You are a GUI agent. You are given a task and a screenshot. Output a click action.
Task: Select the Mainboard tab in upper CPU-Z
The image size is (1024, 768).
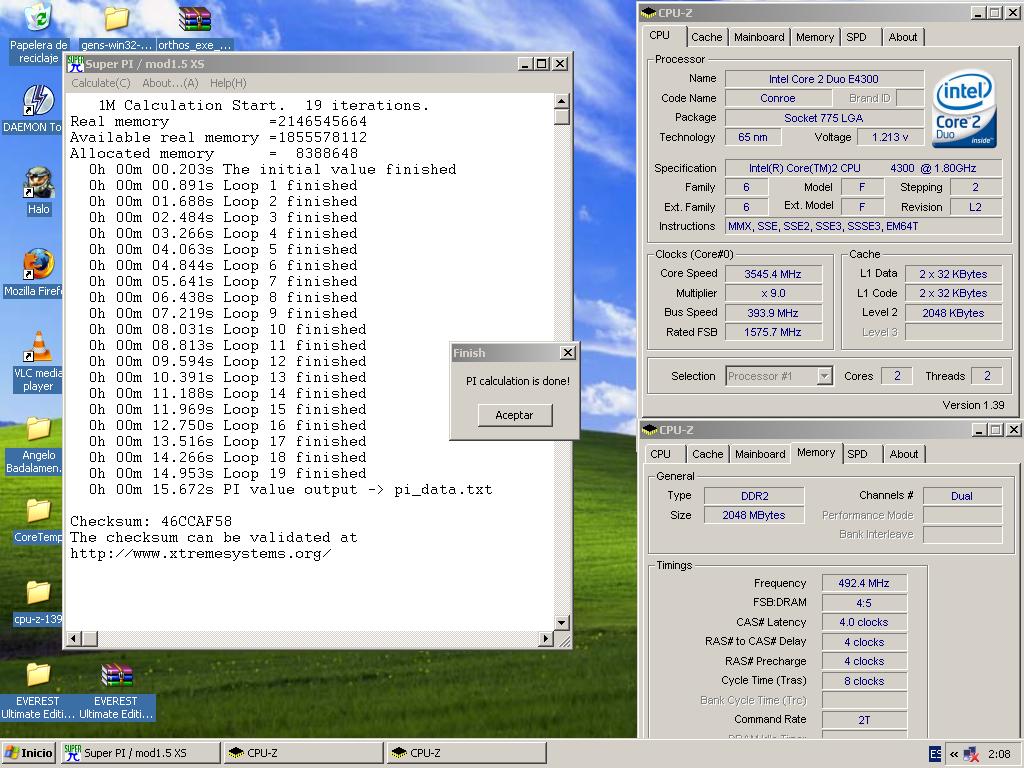click(759, 37)
